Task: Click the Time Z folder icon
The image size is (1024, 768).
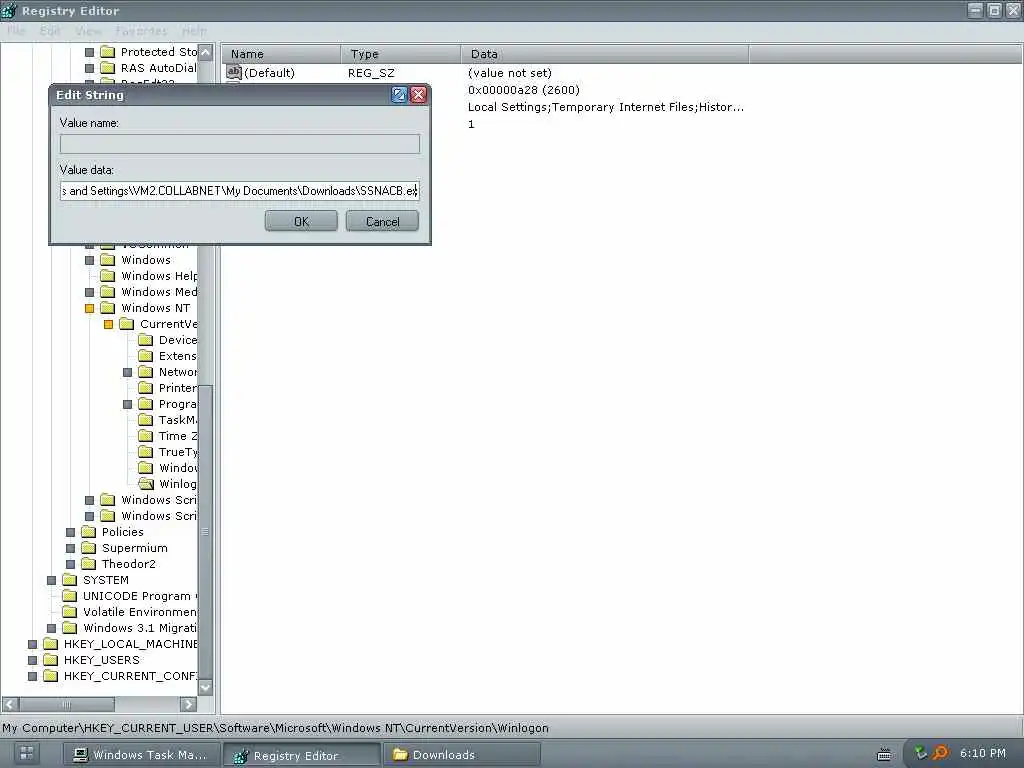Action: click(146, 436)
